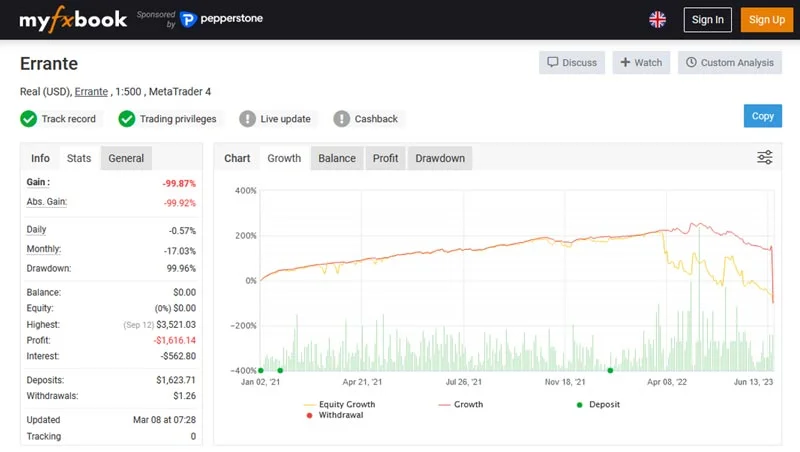Select the Info tab
The height and width of the screenshot is (452, 800).
[x=40, y=158]
